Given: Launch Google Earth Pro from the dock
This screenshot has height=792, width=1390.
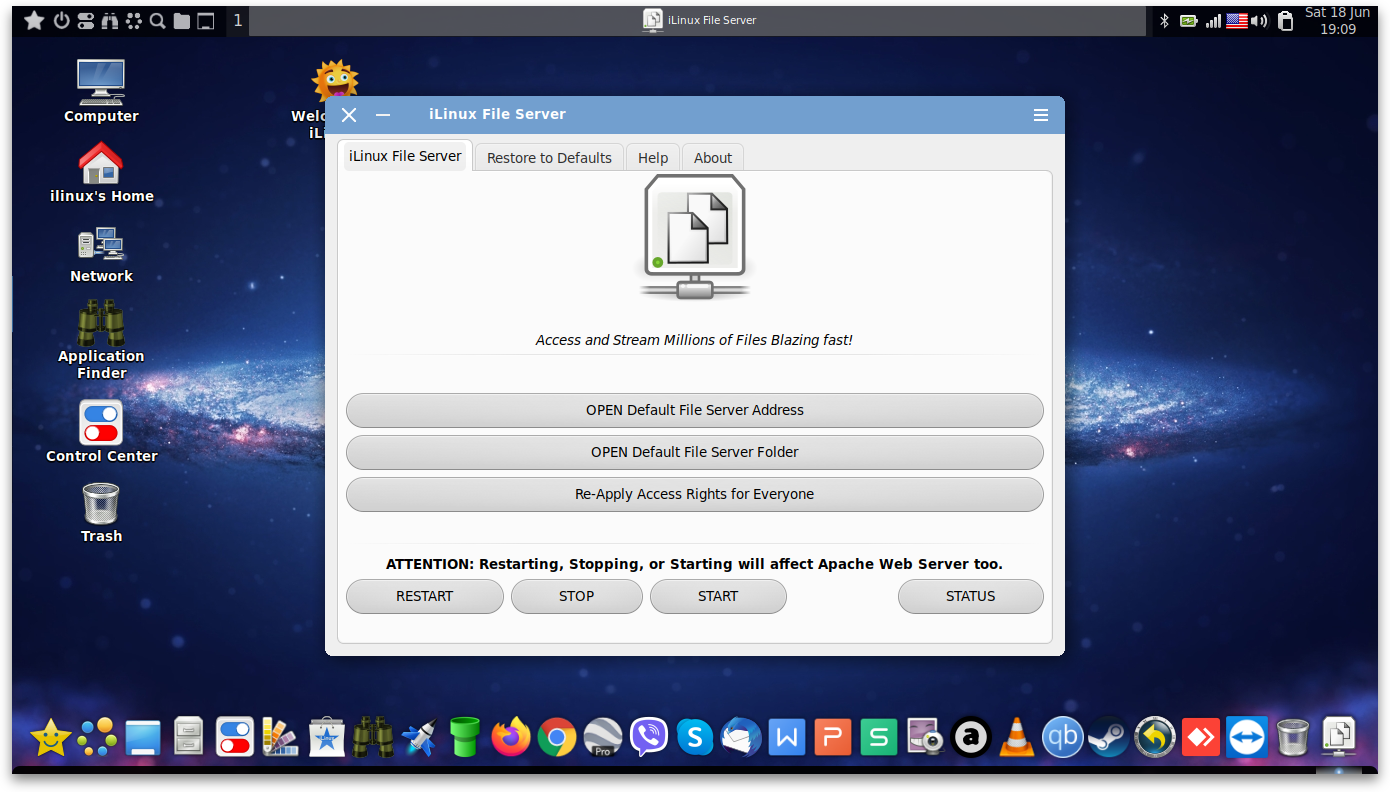Looking at the screenshot, I should coord(603,739).
